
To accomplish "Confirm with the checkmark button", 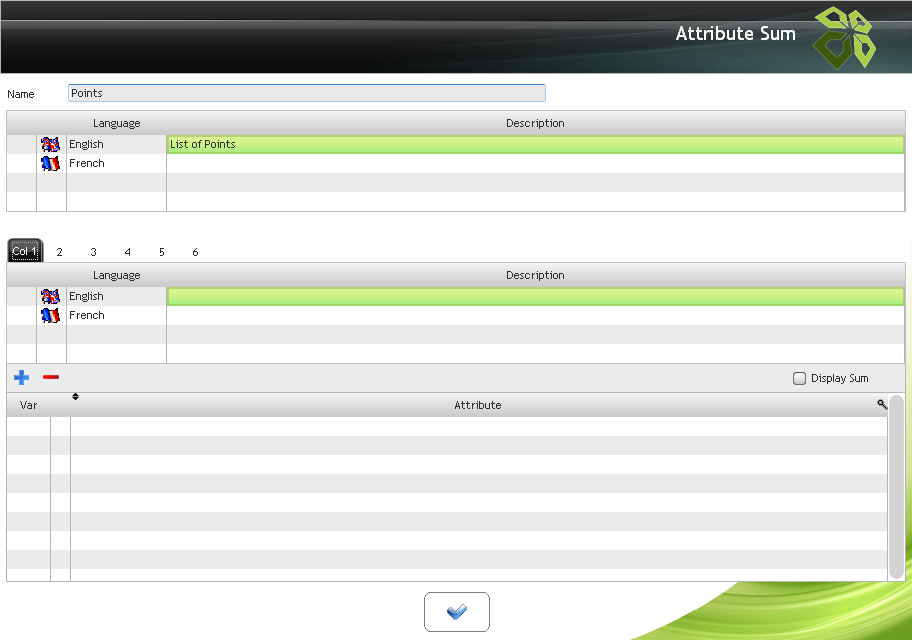I will (x=457, y=612).
